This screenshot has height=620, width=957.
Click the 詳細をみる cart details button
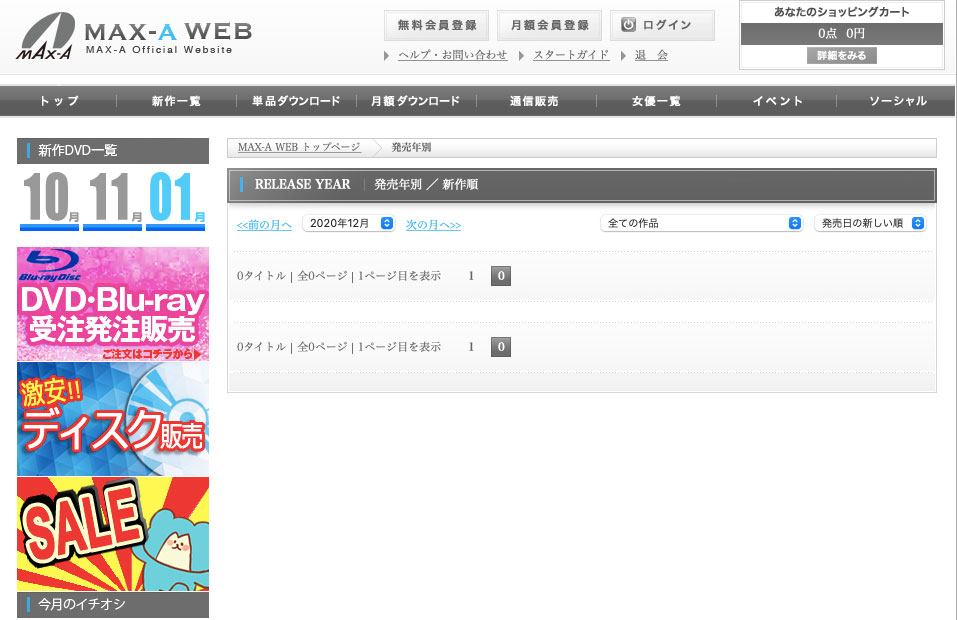pyautogui.click(x=842, y=55)
